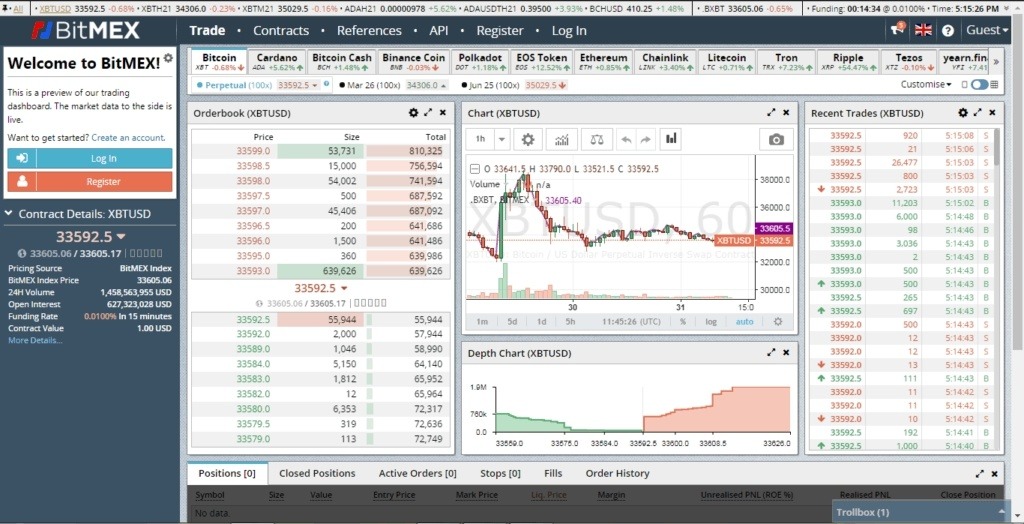Select the 1h chart interval box
1024x524 pixels.
click(x=481, y=139)
